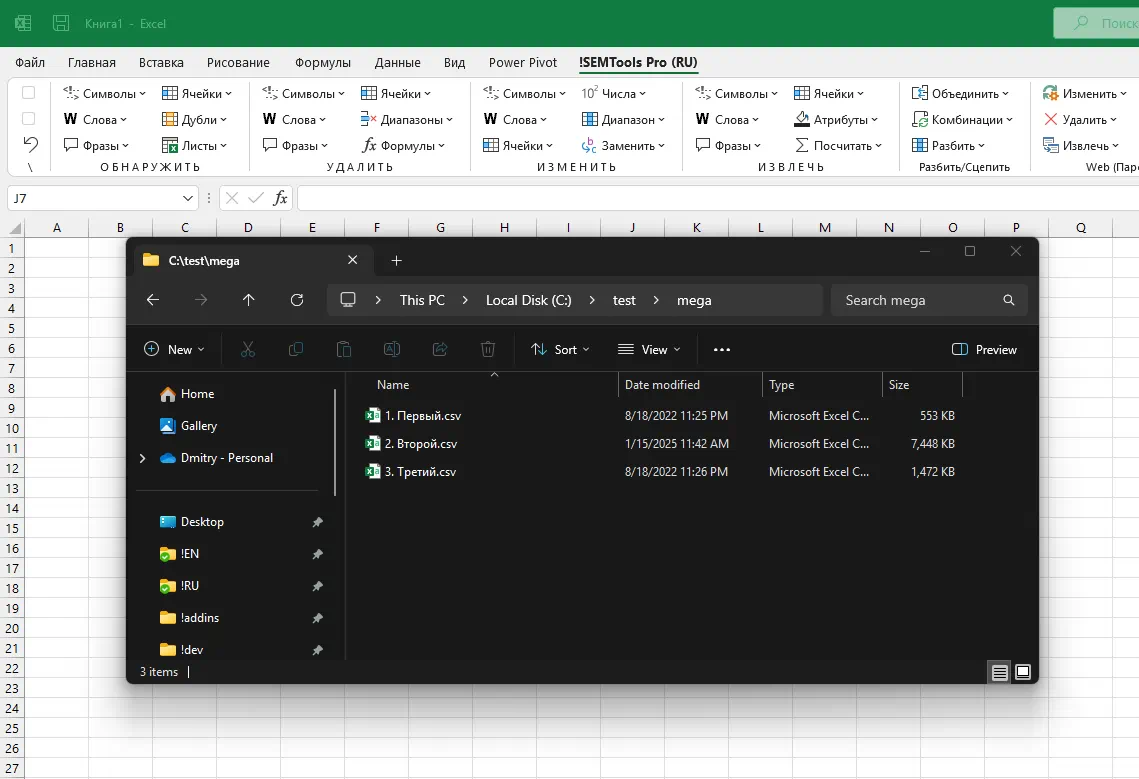This screenshot has height=779, width=1139.
Task: Click the cancel entry X in formula bar
Action: [232, 198]
